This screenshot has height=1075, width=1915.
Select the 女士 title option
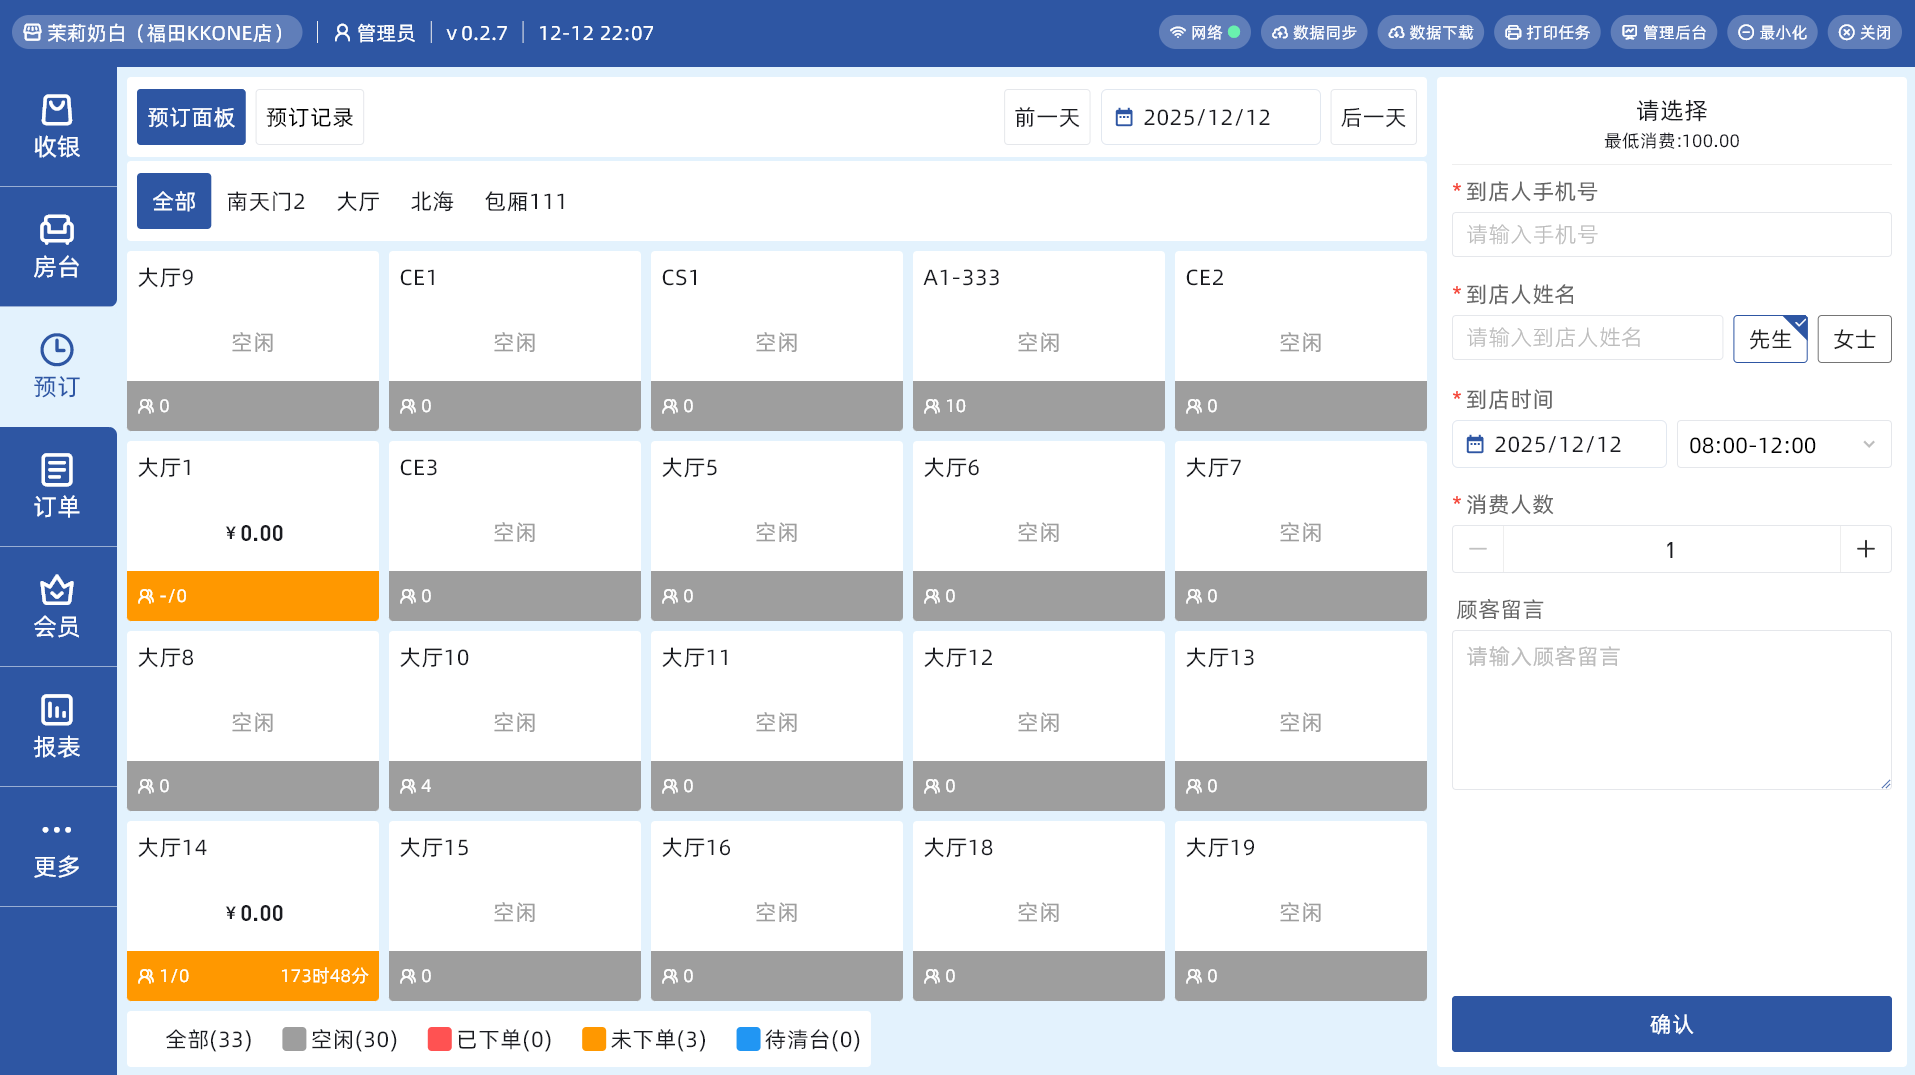point(1853,339)
